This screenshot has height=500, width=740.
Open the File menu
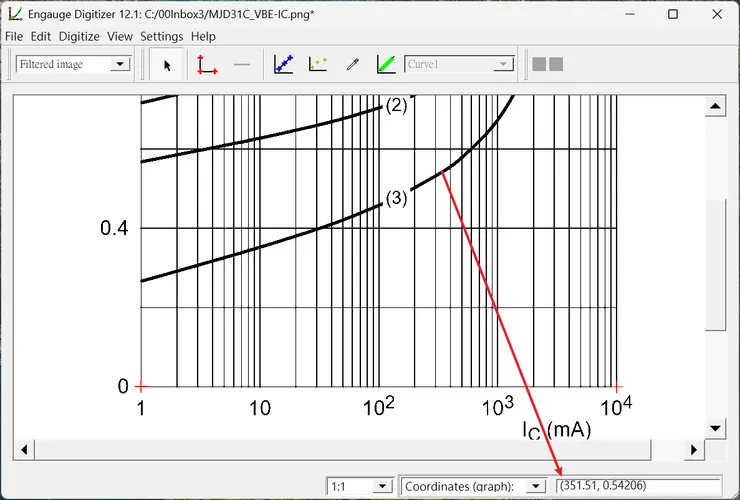tap(14, 36)
